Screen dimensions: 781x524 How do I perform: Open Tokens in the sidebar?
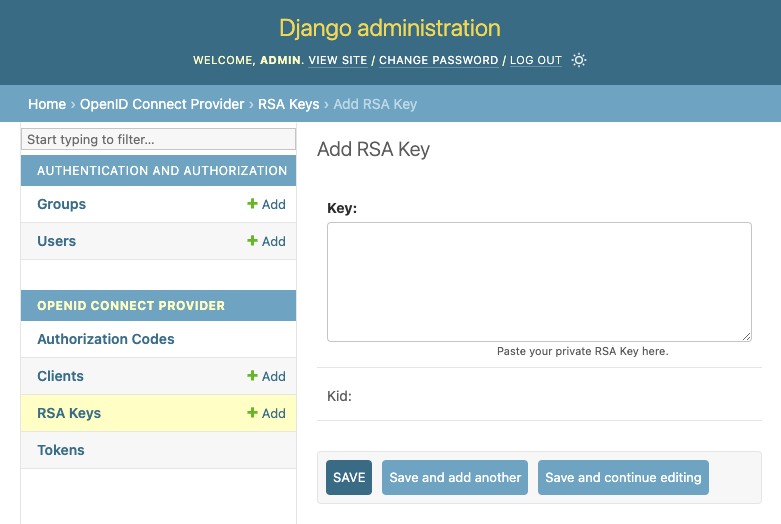61,450
